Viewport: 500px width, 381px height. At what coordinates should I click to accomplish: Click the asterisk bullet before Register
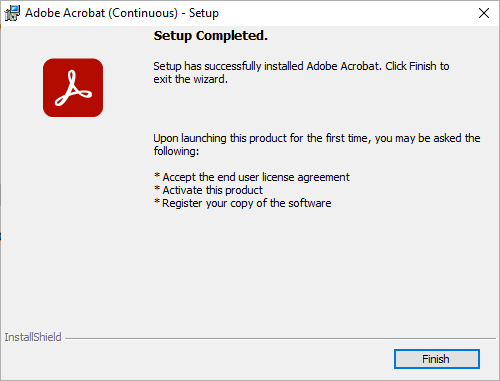point(157,202)
